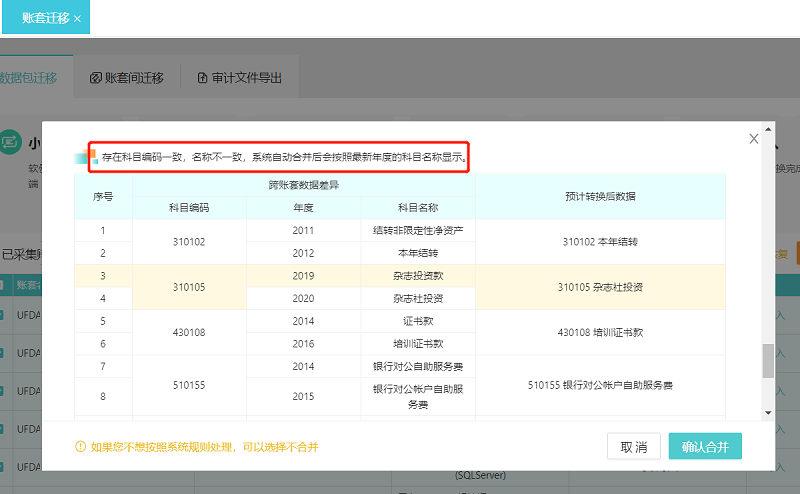800x494 pixels.
Task: Confirm with the 确认合并 button
Action: [705, 446]
